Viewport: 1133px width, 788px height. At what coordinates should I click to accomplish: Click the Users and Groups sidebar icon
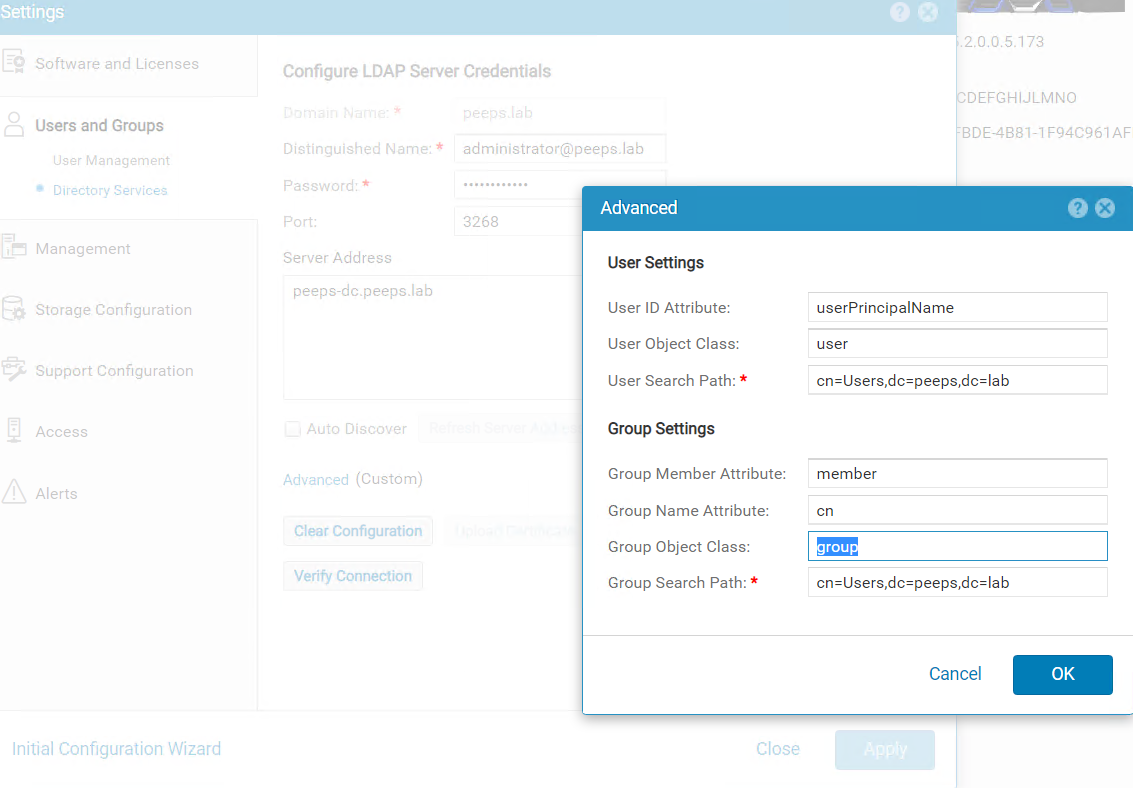pyautogui.click(x=16, y=124)
